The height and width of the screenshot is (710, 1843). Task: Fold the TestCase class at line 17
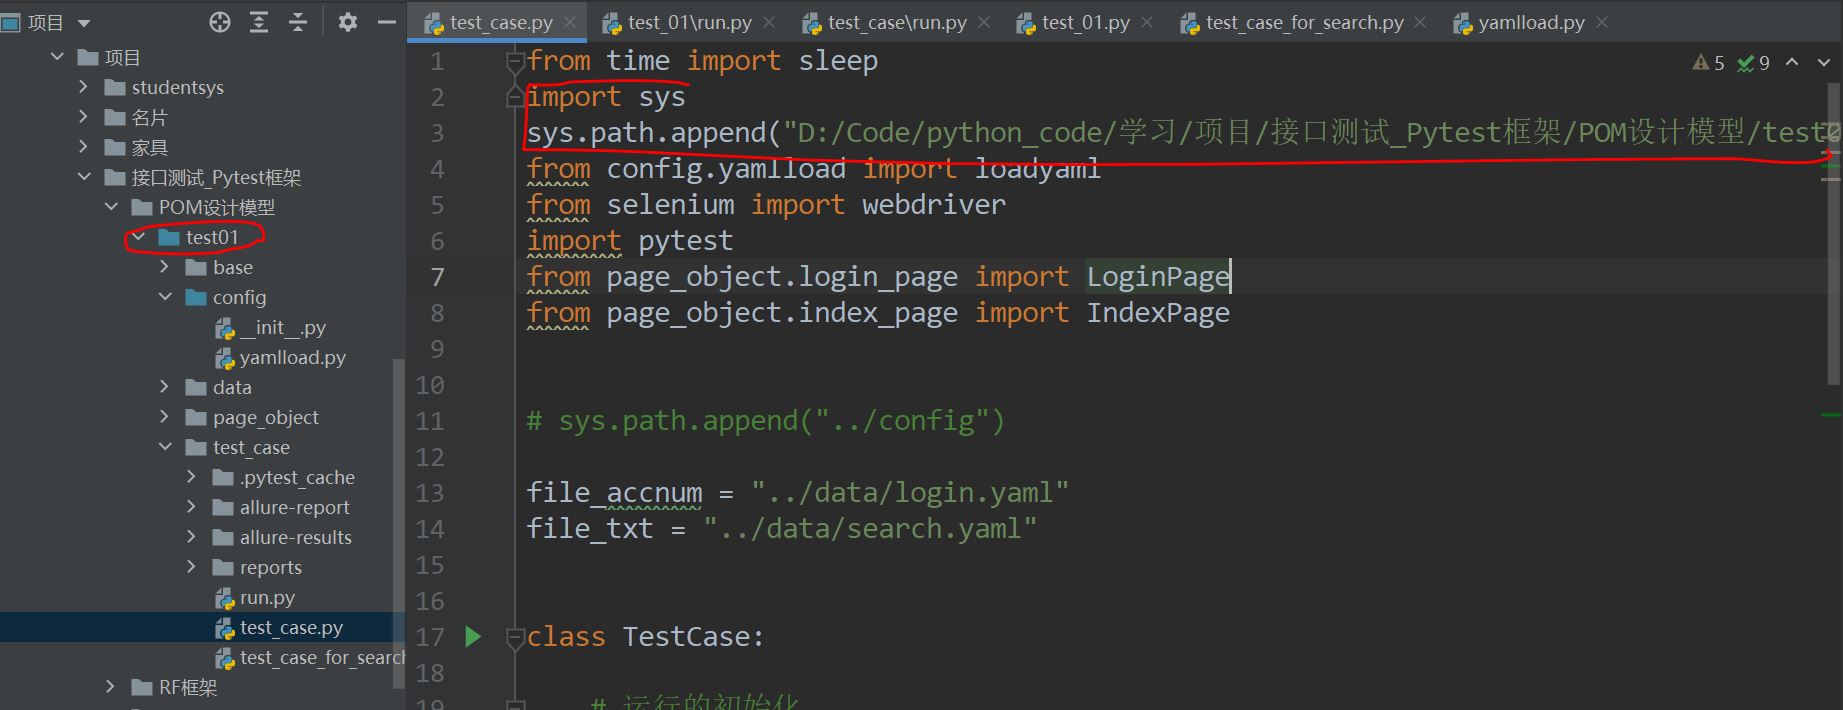[x=515, y=637]
